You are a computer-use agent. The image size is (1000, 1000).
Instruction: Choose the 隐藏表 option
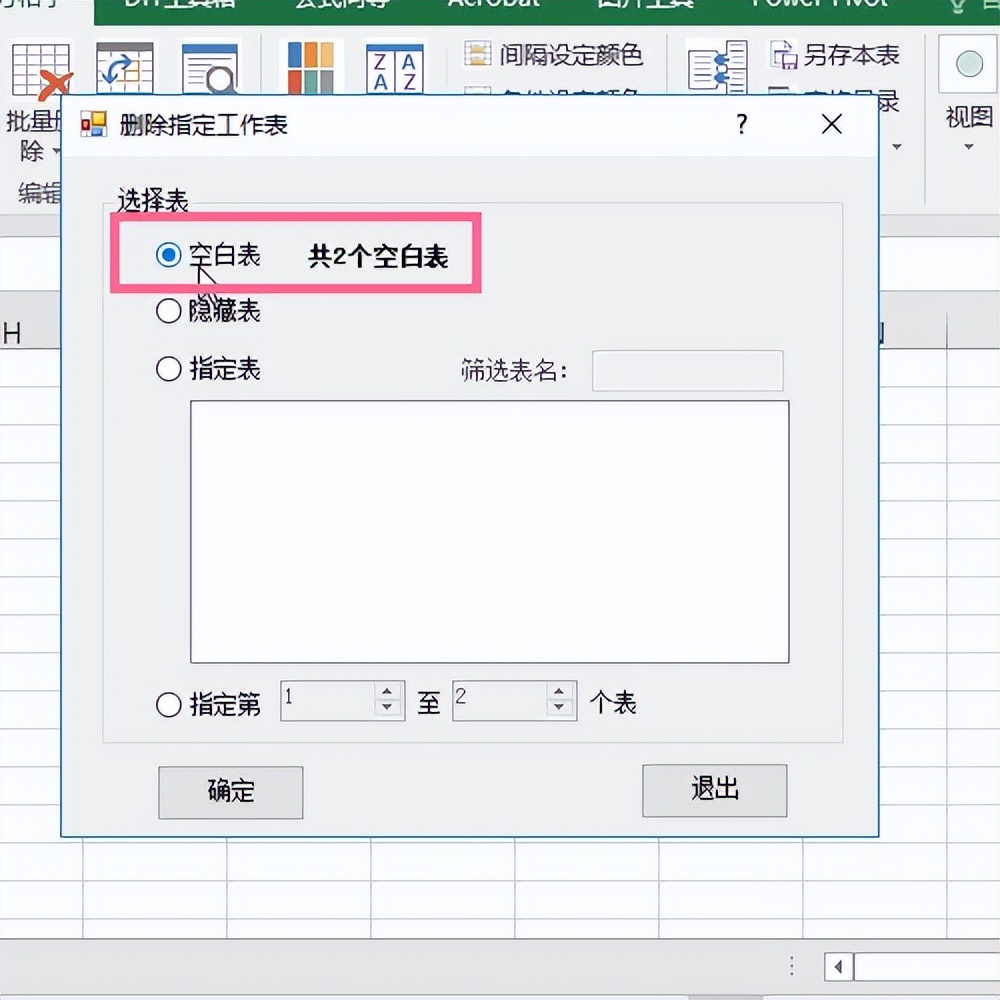pyautogui.click(x=168, y=311)
